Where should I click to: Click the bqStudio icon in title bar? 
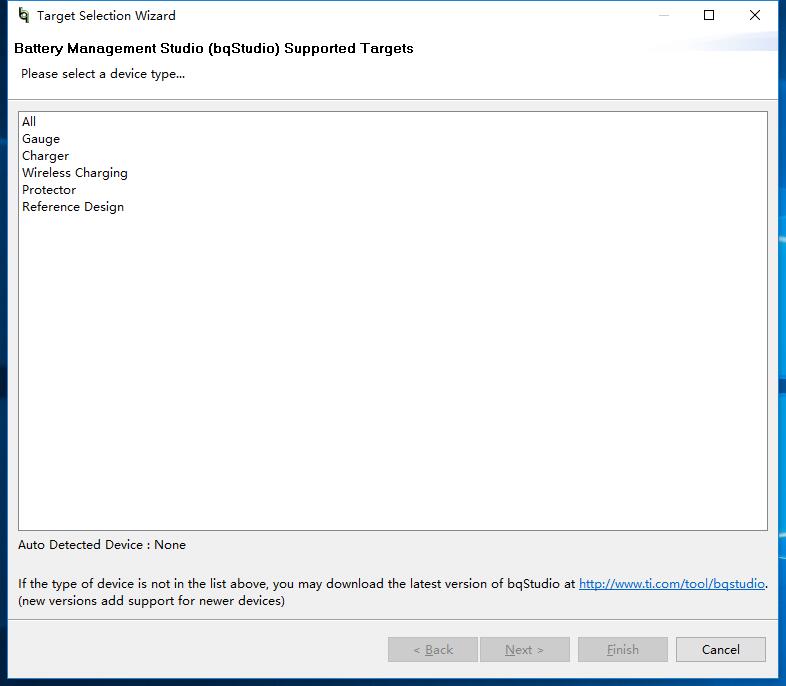24,16
